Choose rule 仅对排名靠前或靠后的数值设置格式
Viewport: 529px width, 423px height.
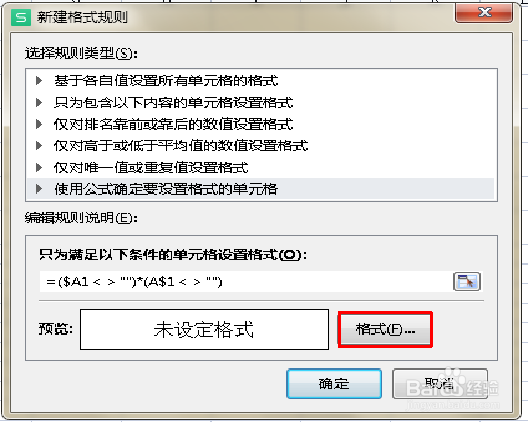click(x=260, y=124)
